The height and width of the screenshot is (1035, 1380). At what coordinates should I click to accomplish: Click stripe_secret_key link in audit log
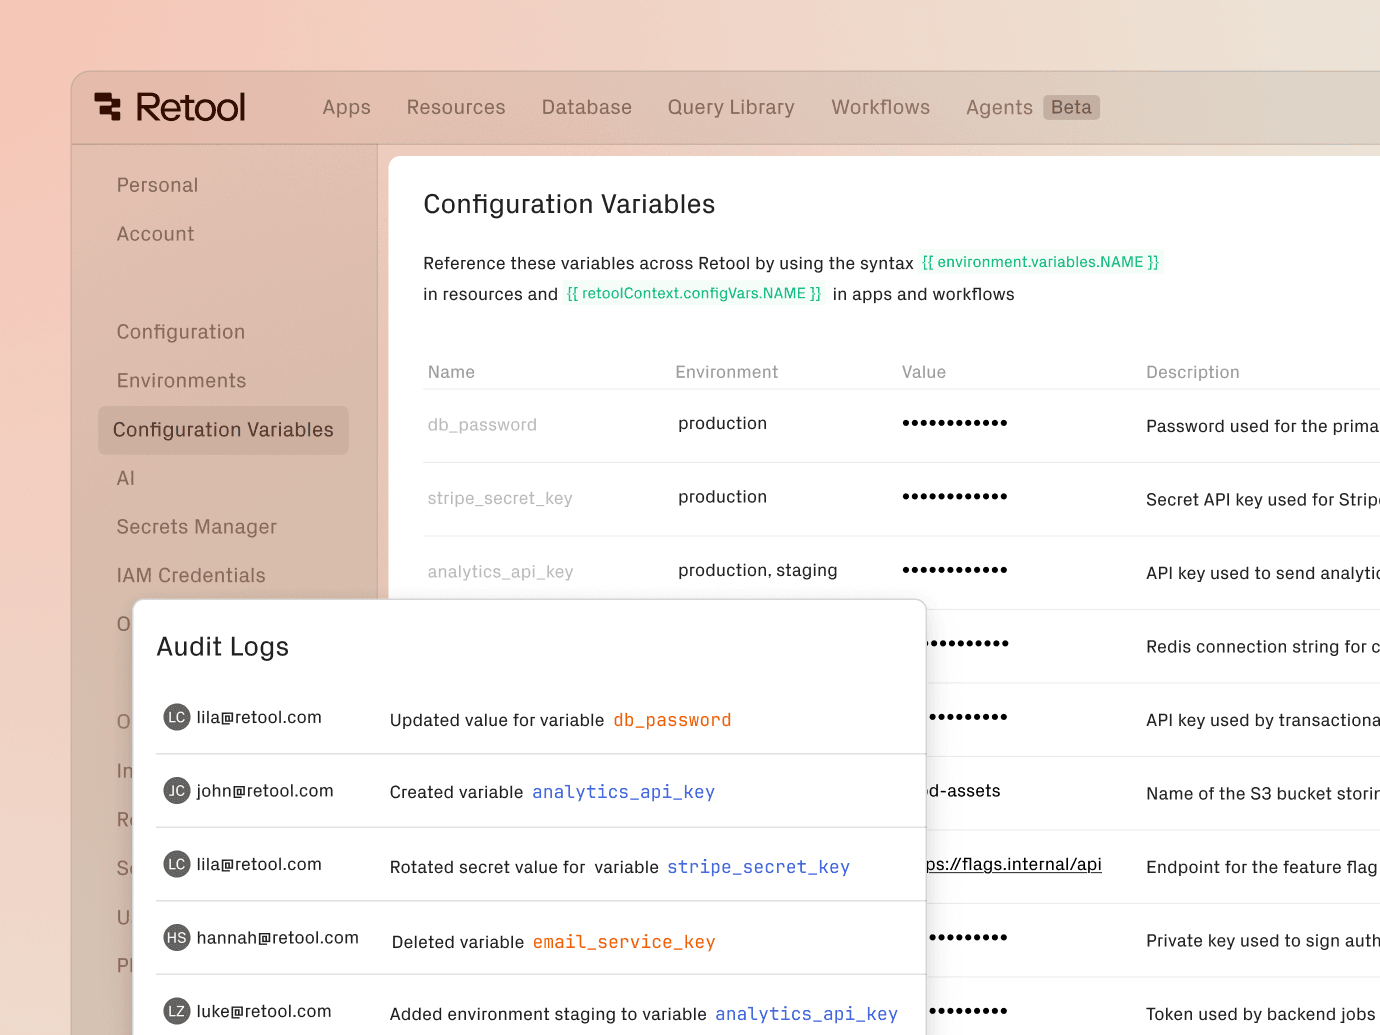pos(758,867)
